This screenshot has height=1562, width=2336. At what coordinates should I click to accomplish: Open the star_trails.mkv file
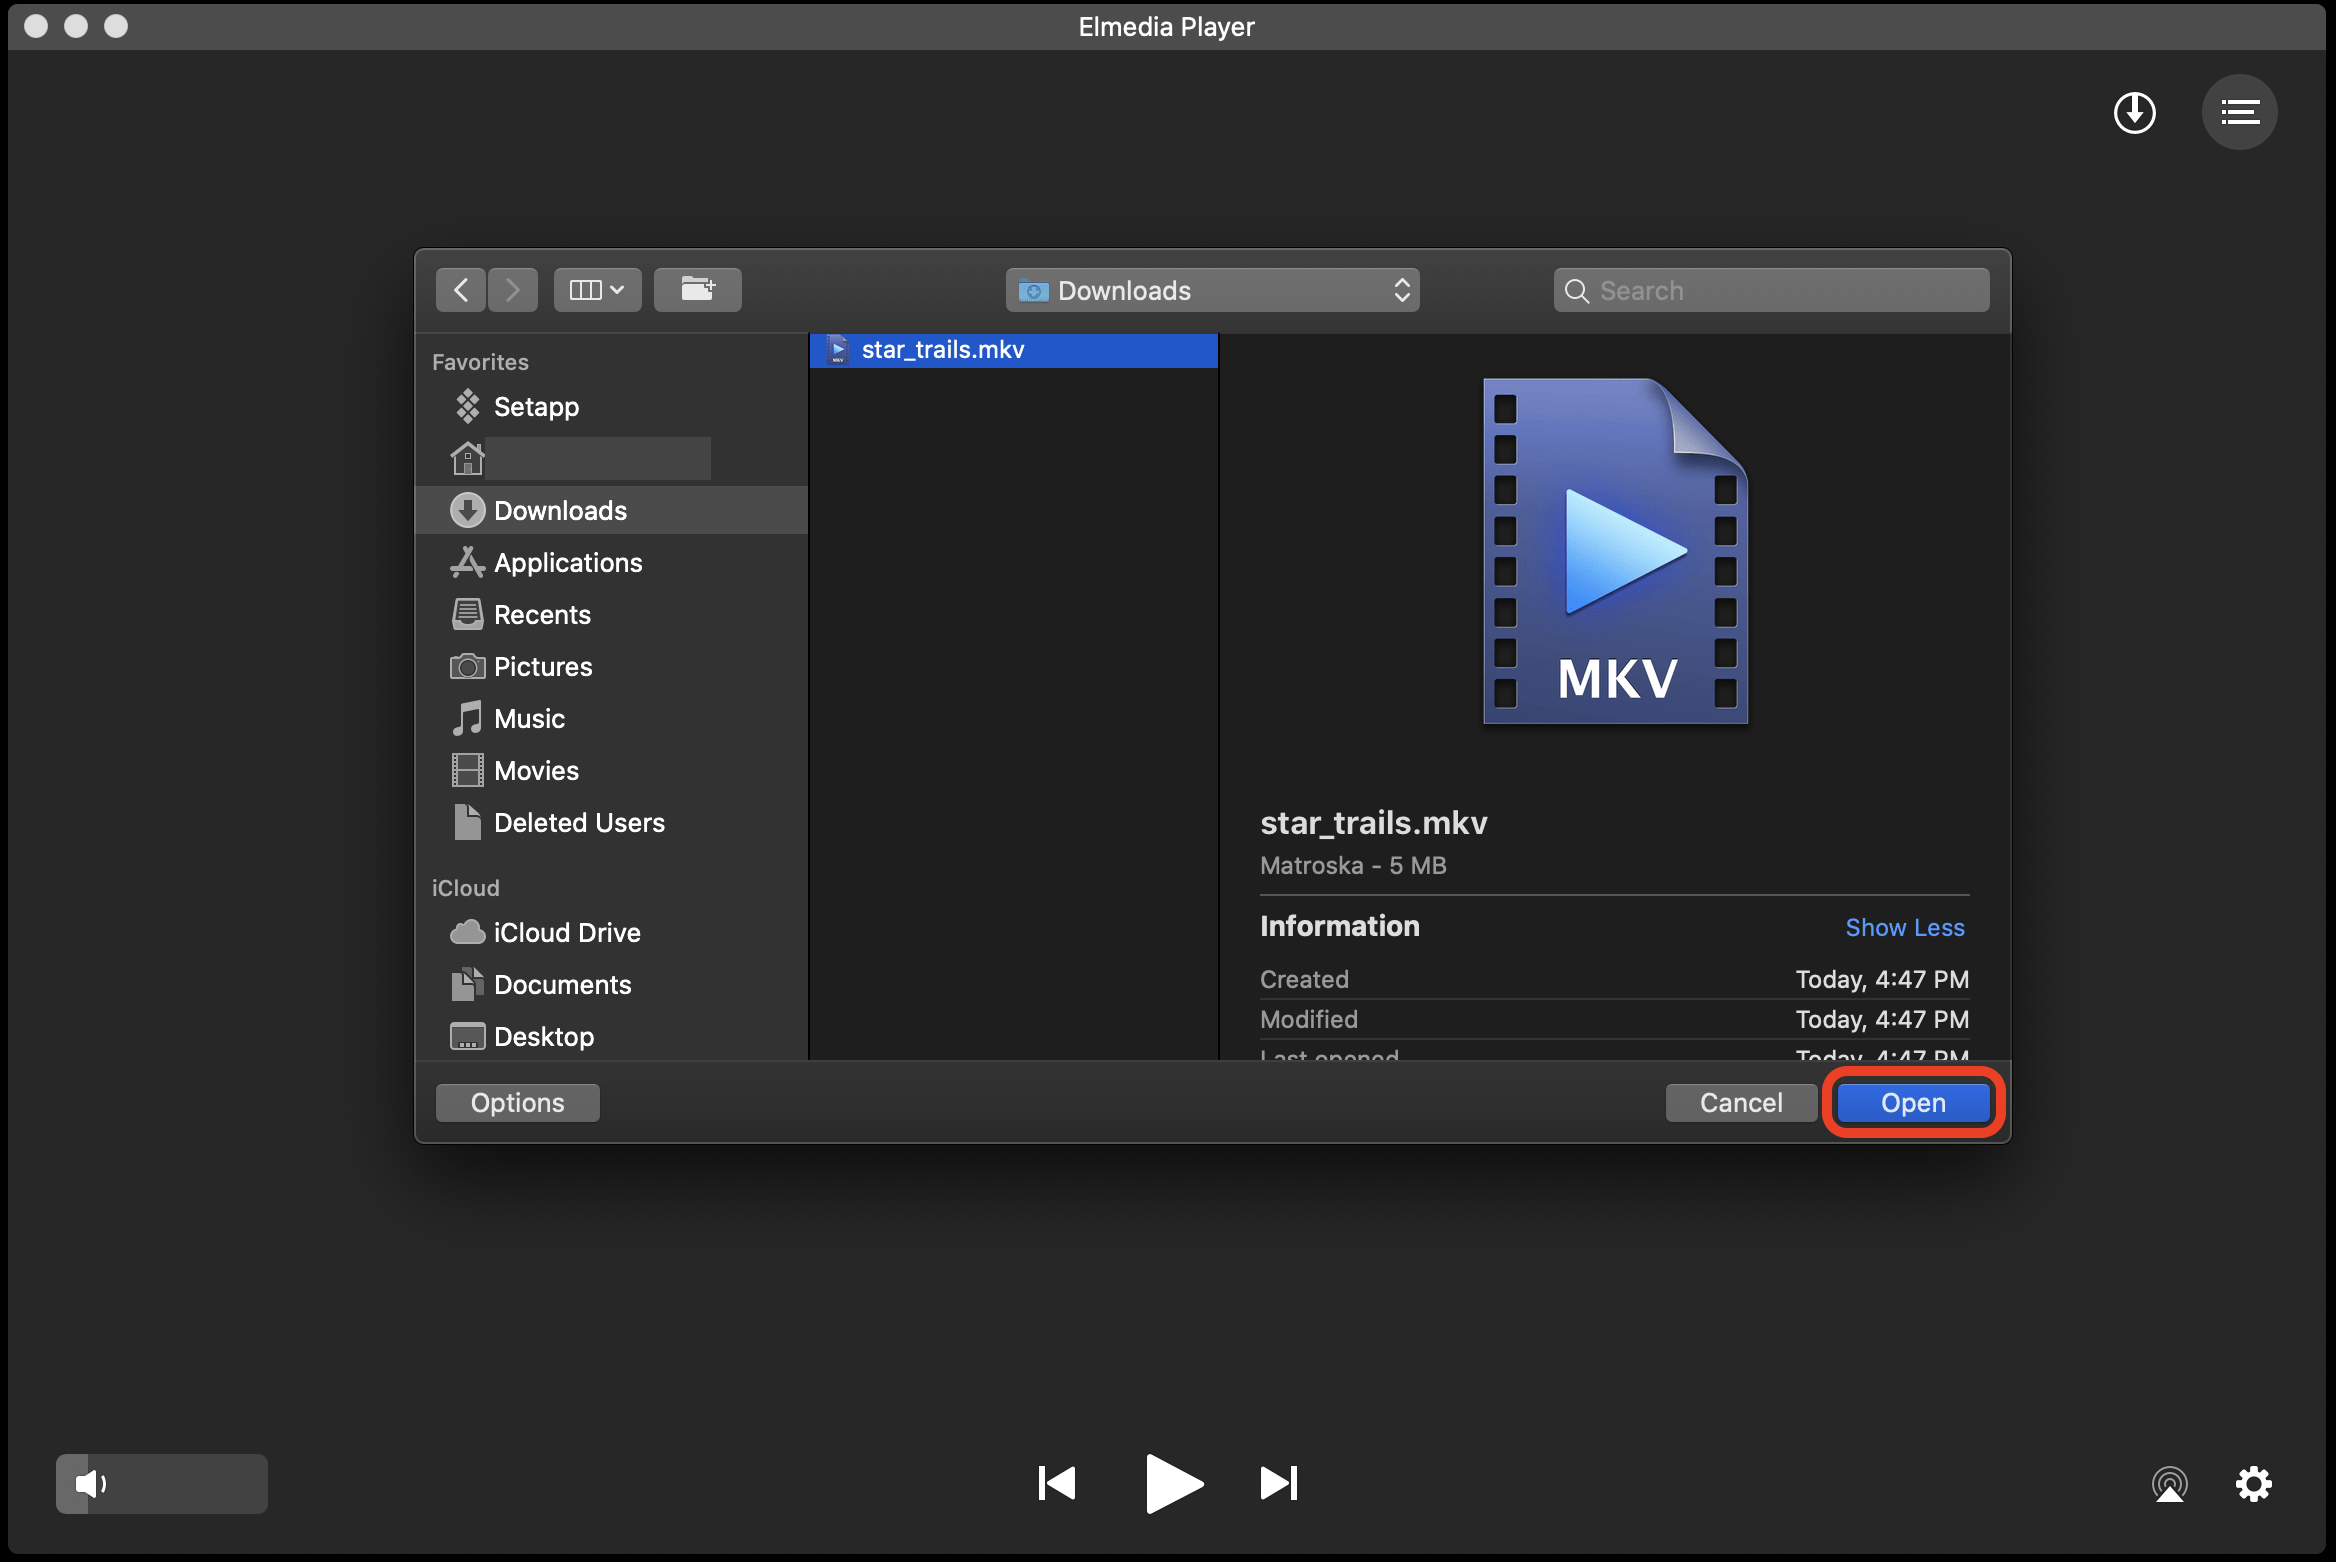pos(1914,1102)
